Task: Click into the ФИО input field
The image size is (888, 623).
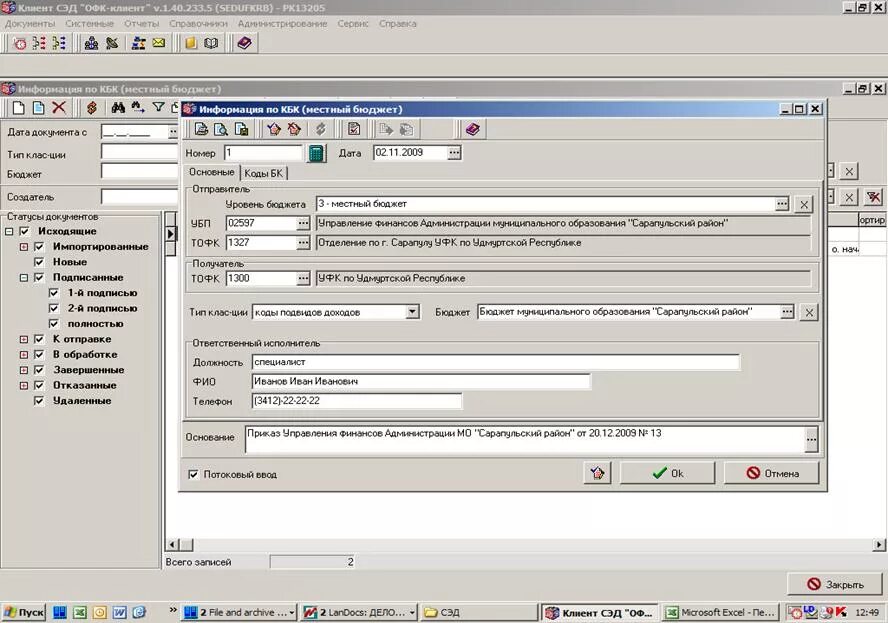Action: [421, 382]
